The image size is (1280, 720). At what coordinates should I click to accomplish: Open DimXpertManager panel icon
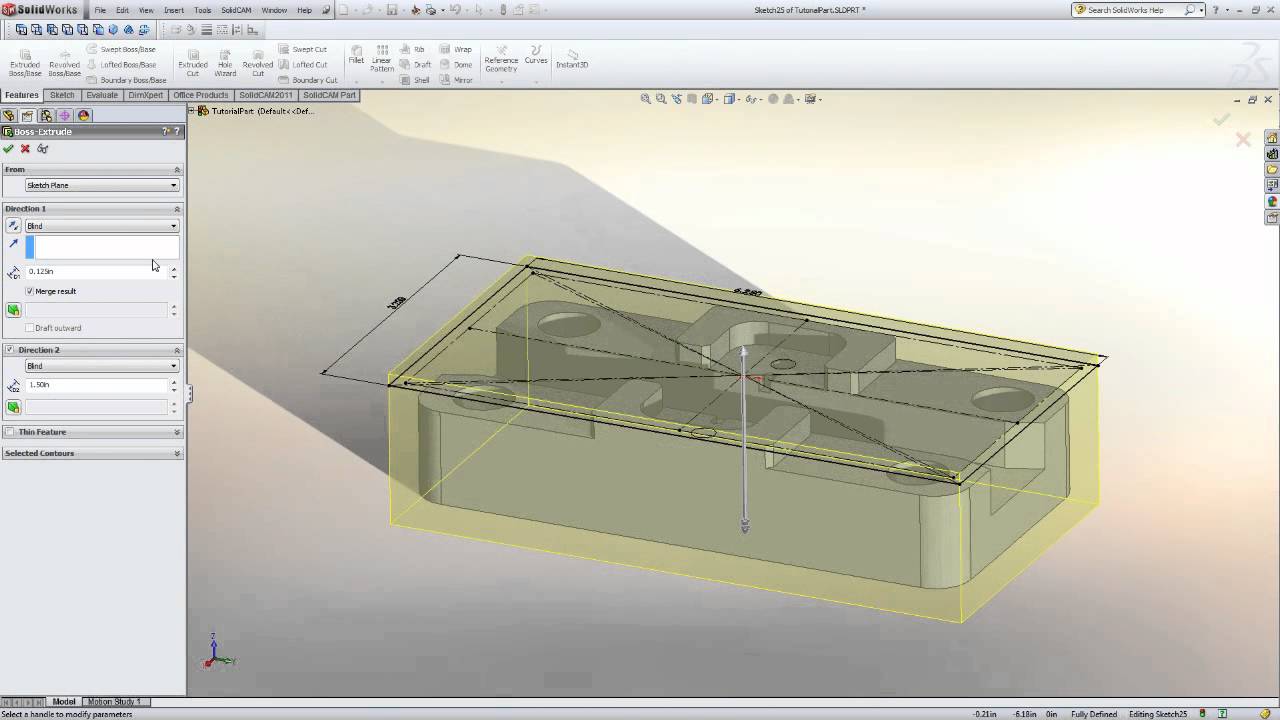coord(65,116)
